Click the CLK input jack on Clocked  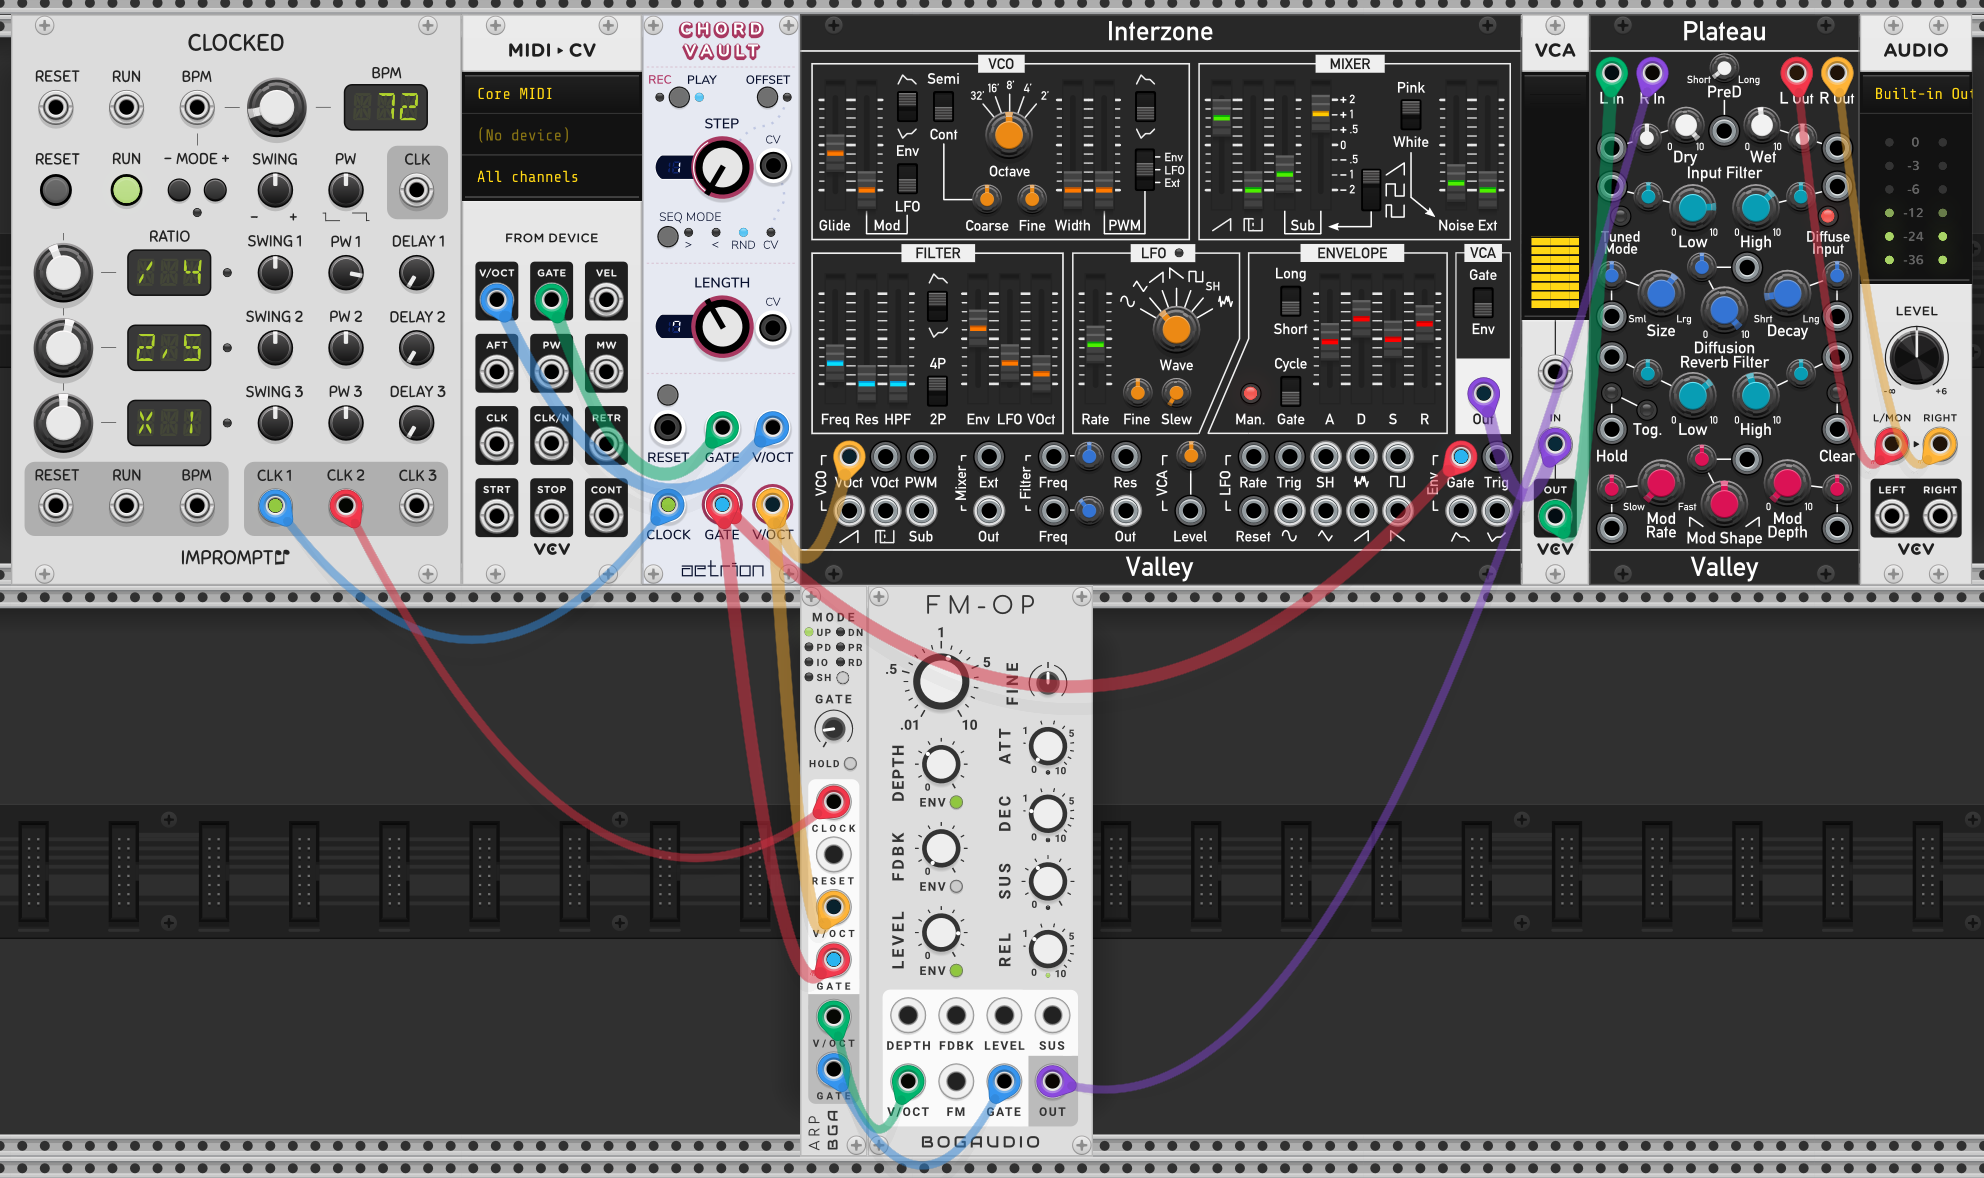pos(417,189)
